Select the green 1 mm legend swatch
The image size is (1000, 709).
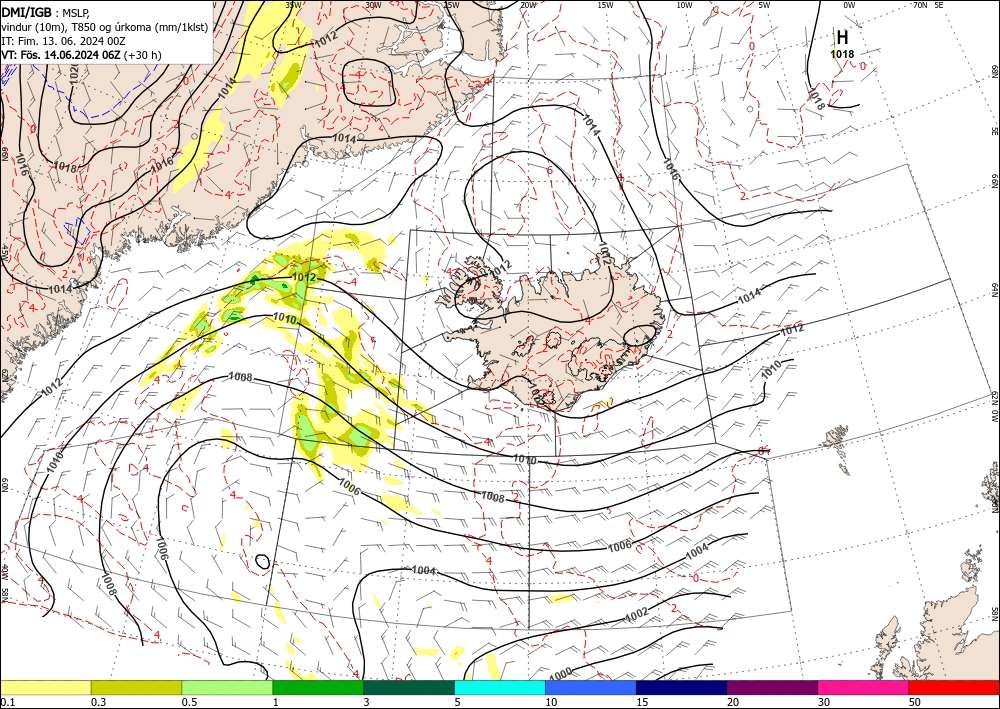pos(318,687)
